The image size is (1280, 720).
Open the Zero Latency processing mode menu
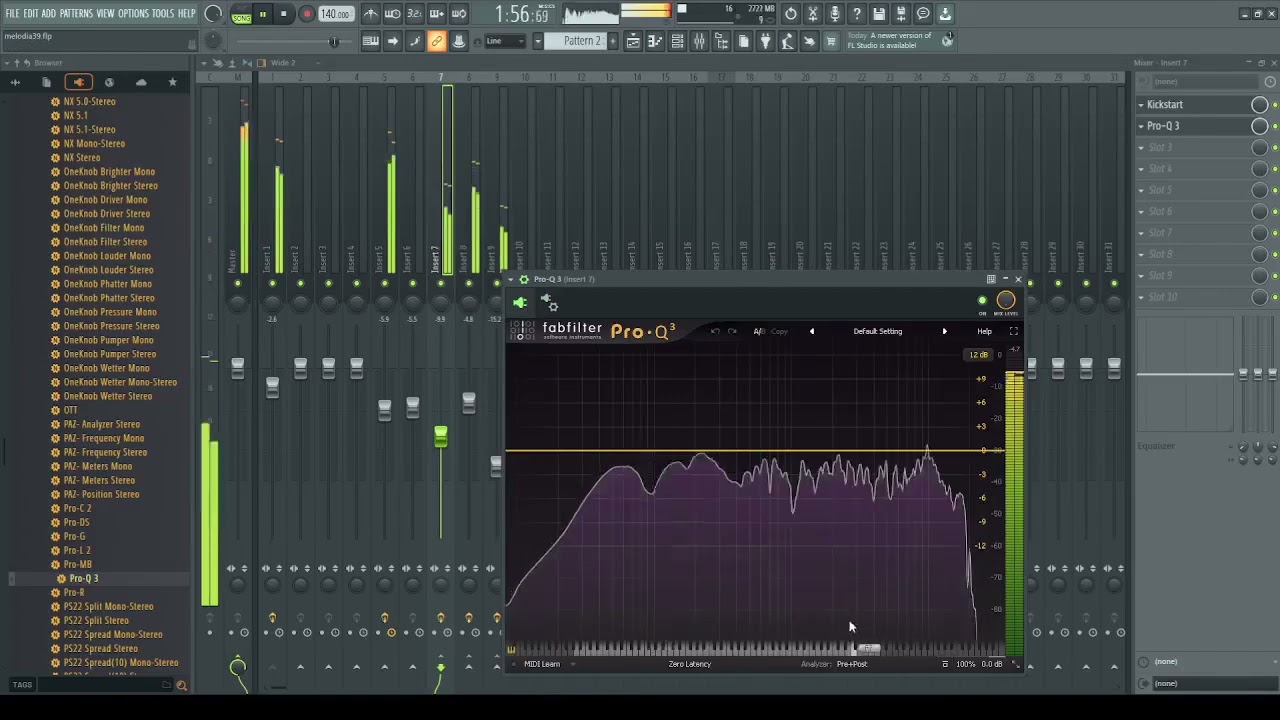pos(690,664)
